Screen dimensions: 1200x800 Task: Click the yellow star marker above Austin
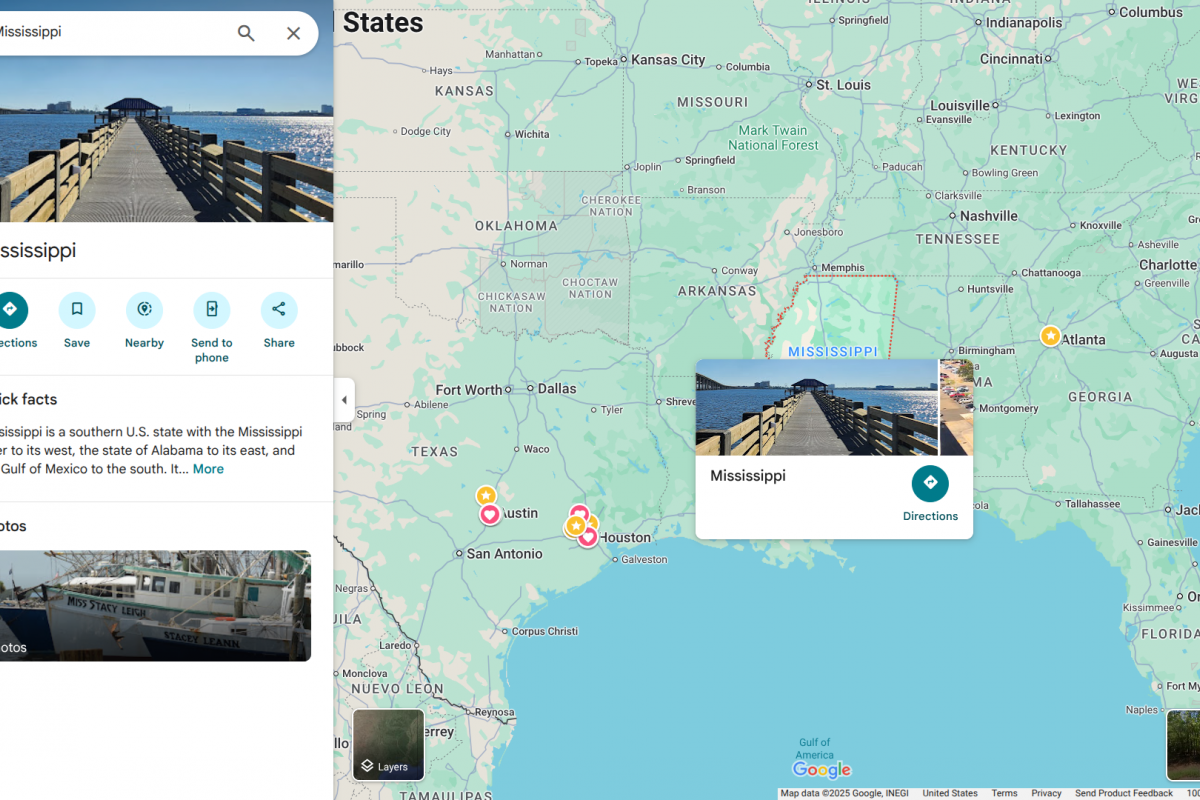click(x=485, y=495)
